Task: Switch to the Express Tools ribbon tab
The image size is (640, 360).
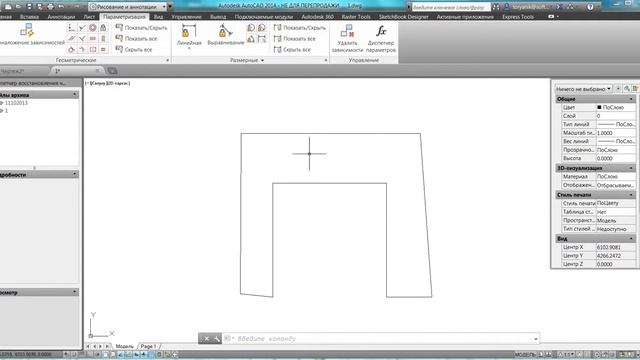Action: pos(518,17)
